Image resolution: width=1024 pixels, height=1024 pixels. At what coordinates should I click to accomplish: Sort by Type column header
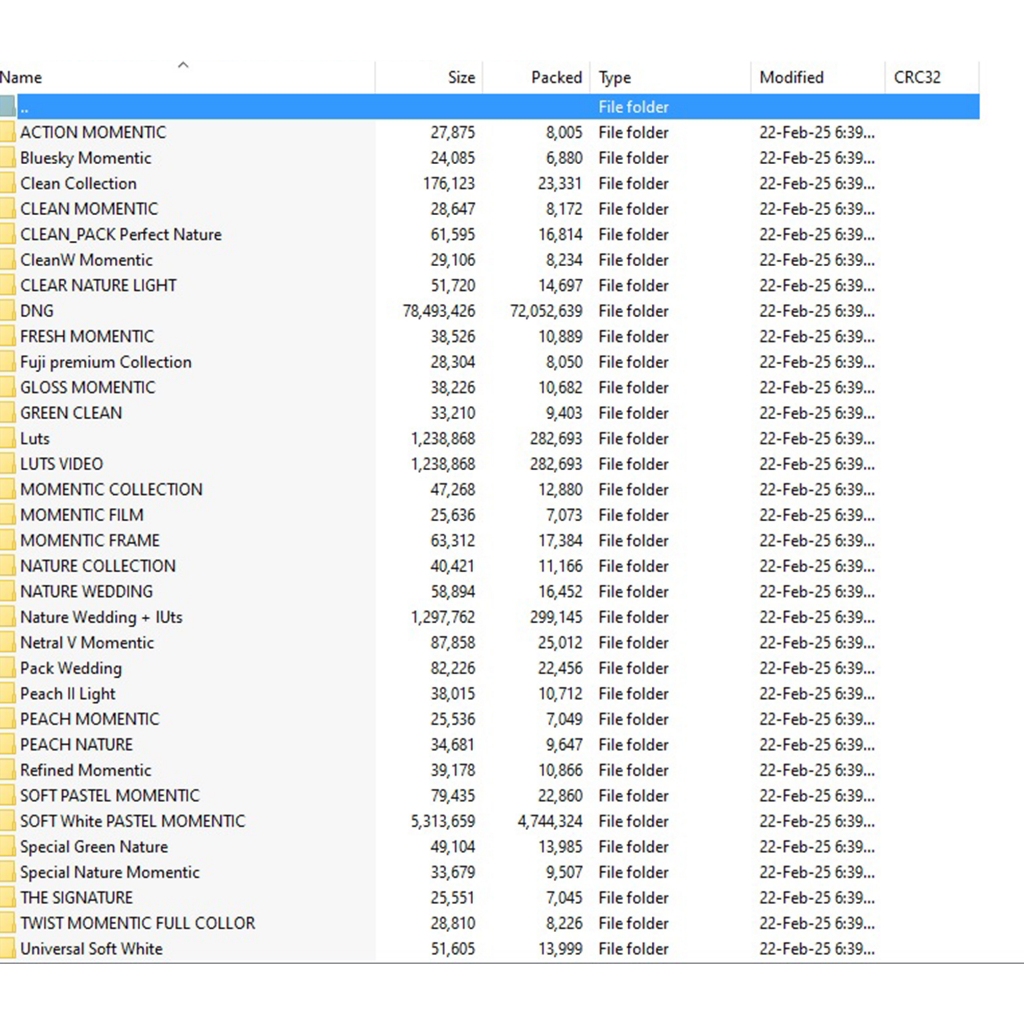[615, 78]
